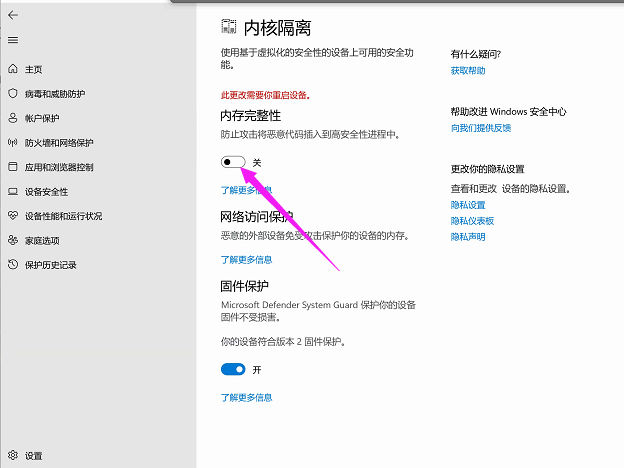Viewport: 624px width, 468px height.
Task: Click the 你的设备符合版本 2 固件保护 text
Action: point(283,341)
